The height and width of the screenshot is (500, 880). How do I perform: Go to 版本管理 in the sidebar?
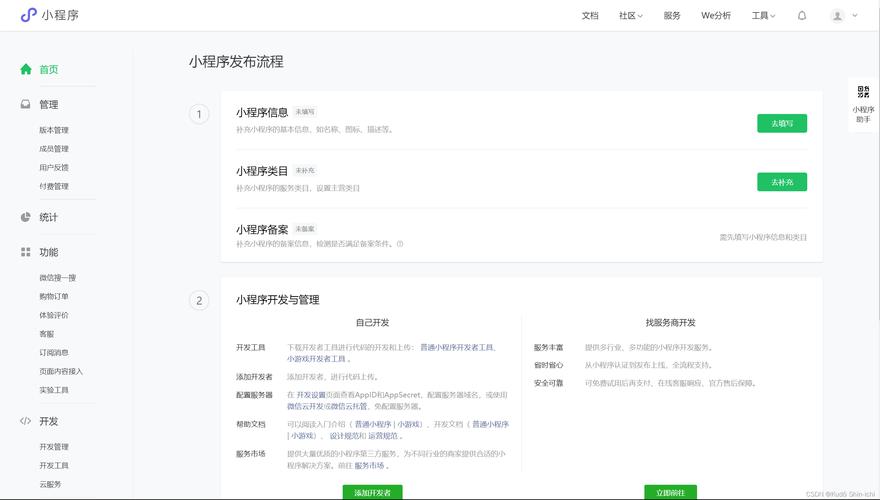point(54,130)
